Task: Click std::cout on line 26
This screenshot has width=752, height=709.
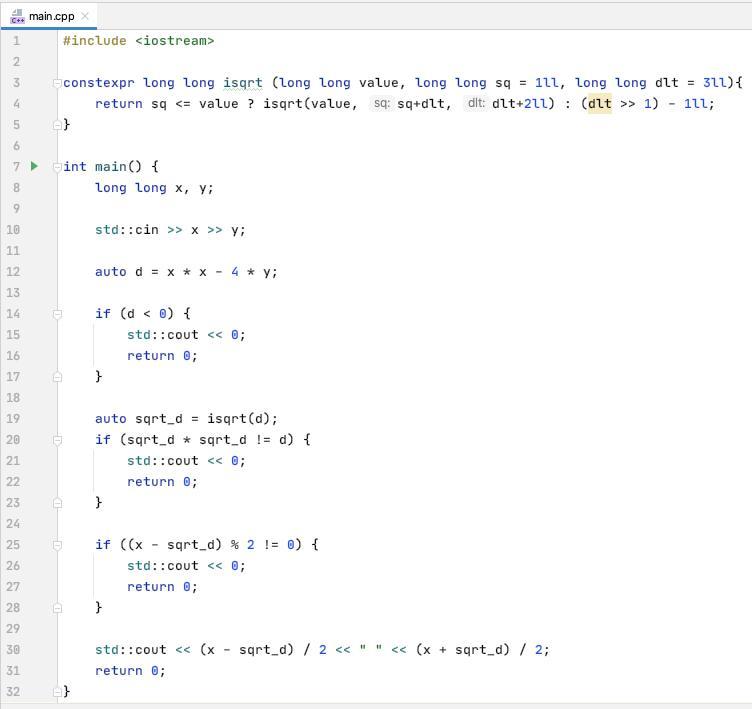Action: point(163,566)
